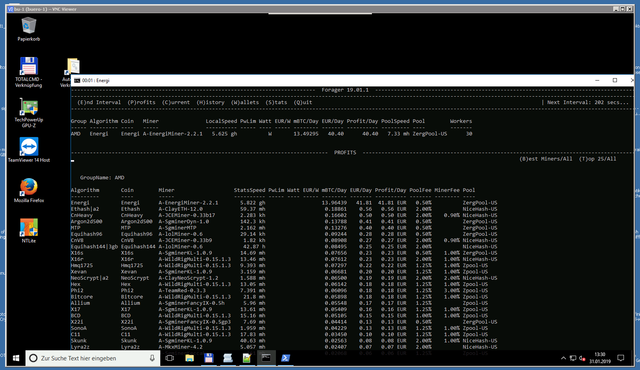This screenshot has width=640, height=370.
Task: Click the StatsSpeed column header
Action: pos(249,190)
